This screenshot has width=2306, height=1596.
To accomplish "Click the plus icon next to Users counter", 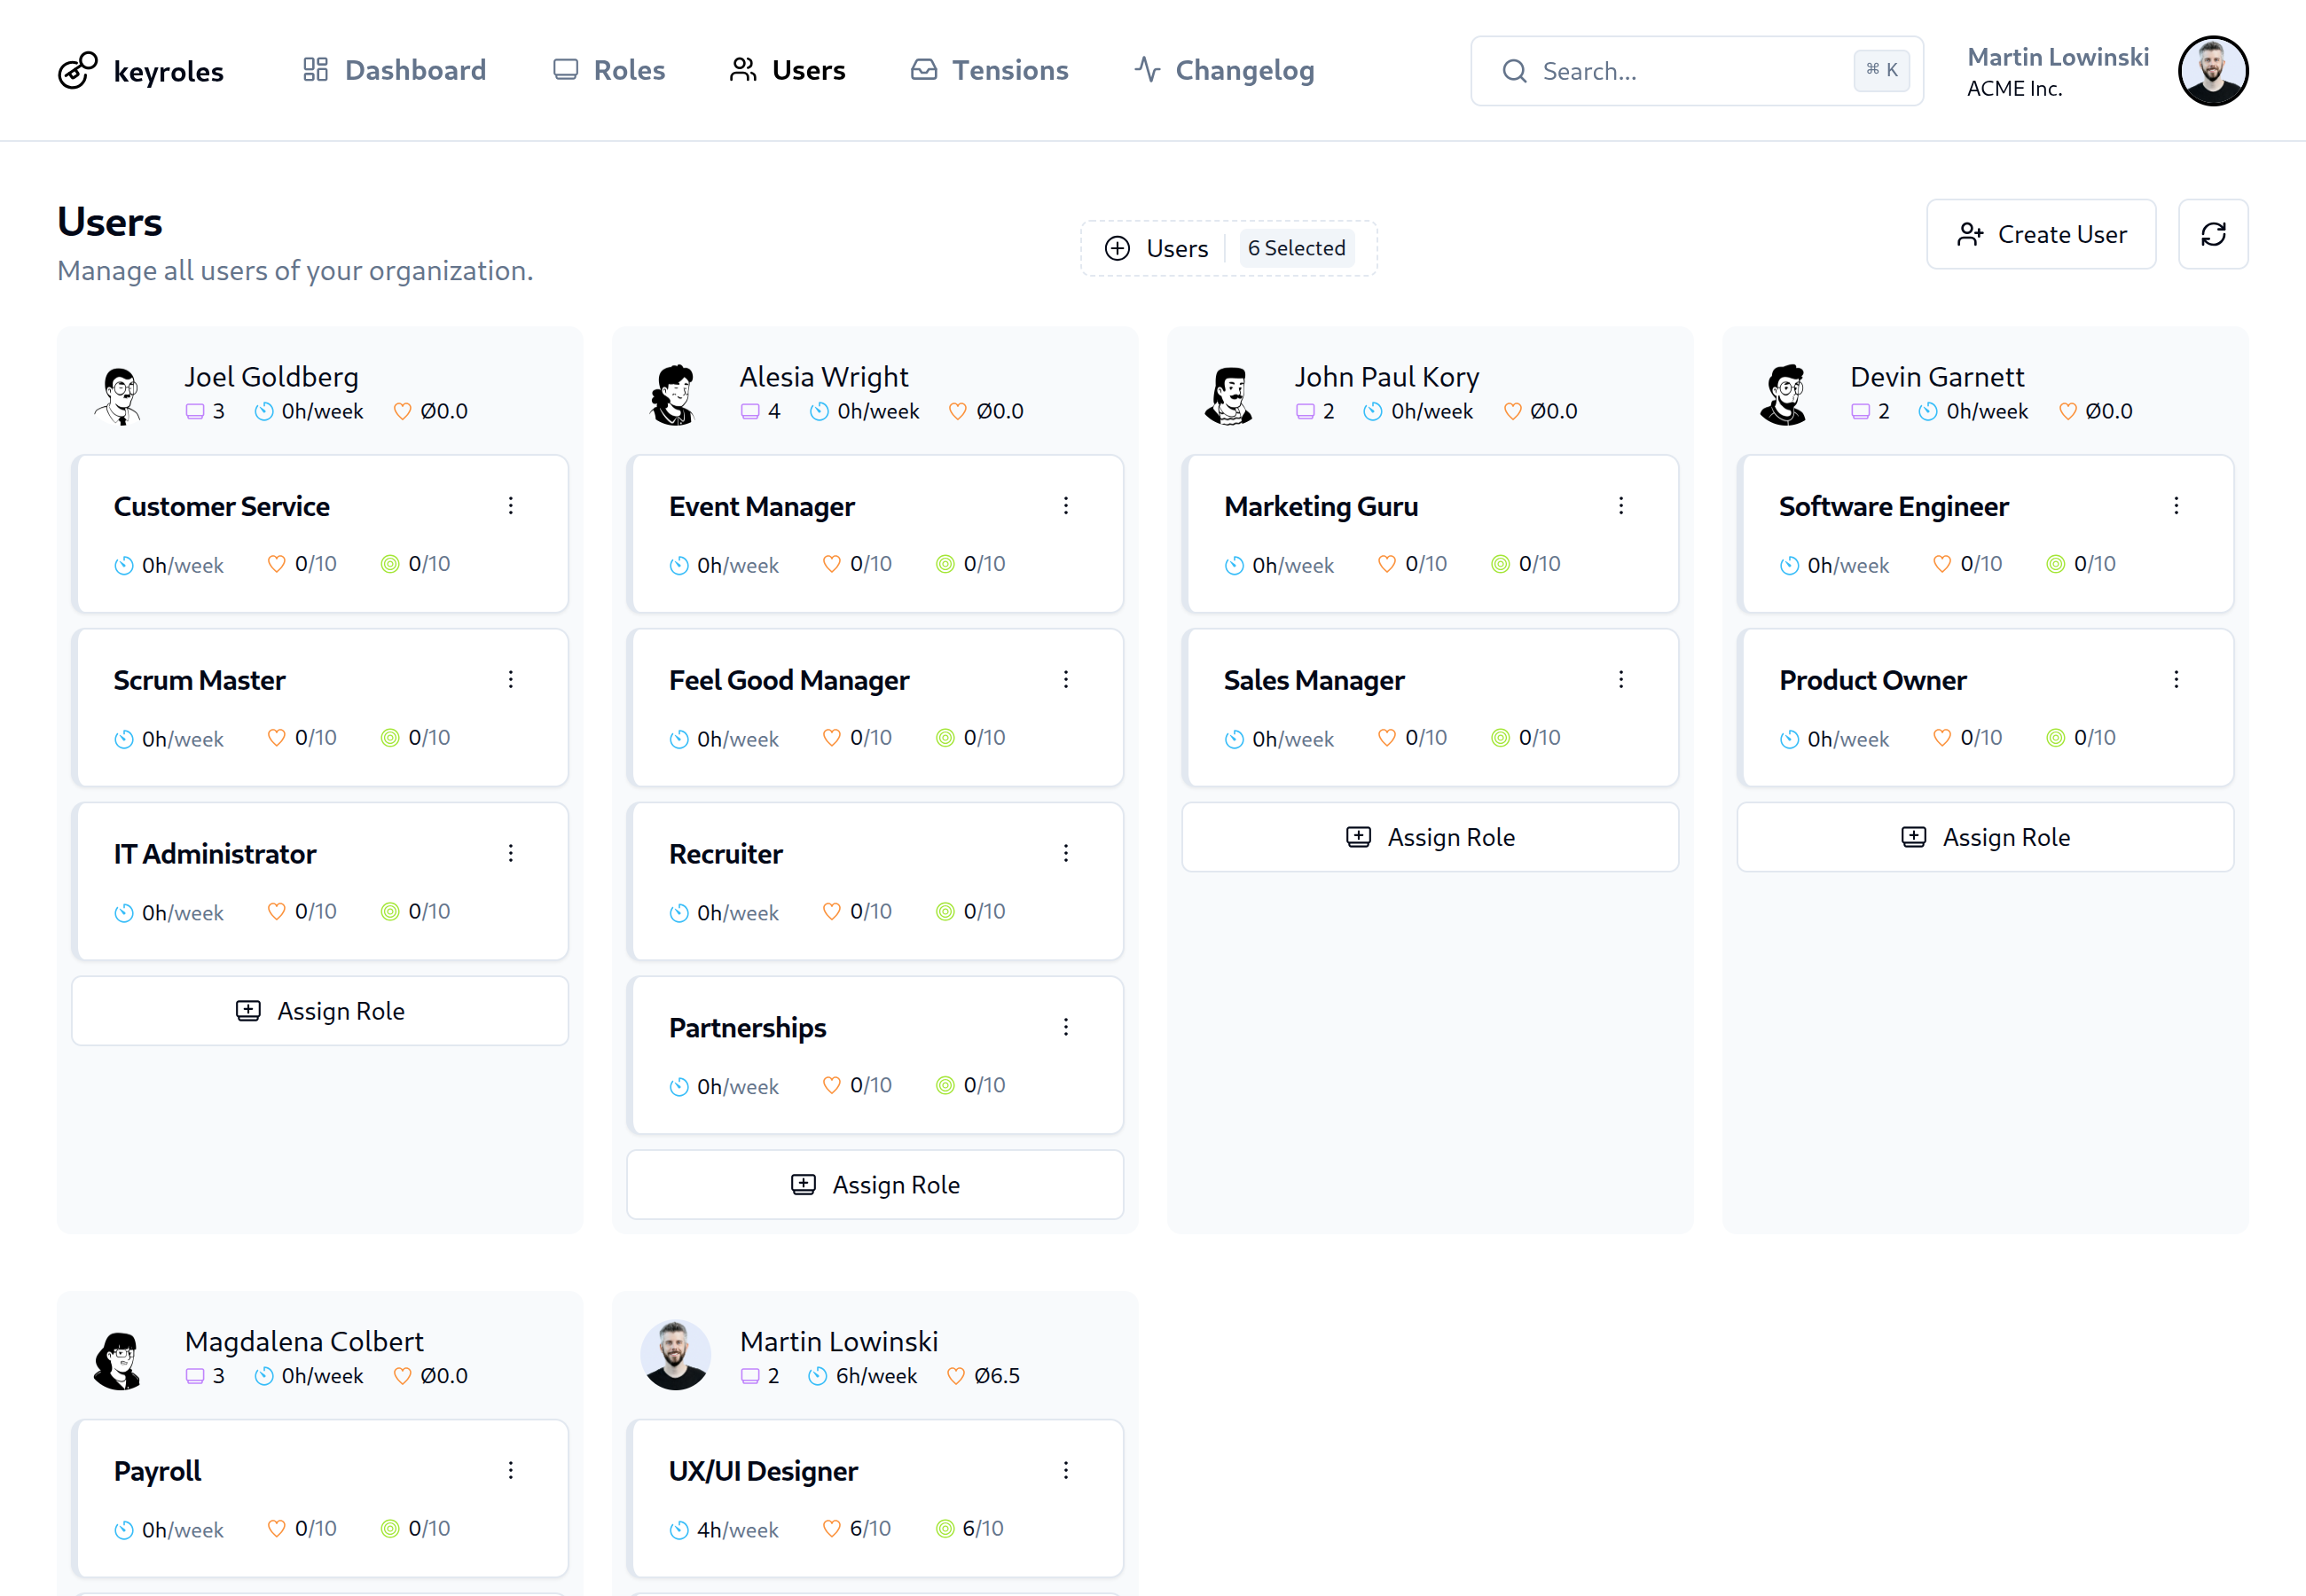I will click(1117, 248).
